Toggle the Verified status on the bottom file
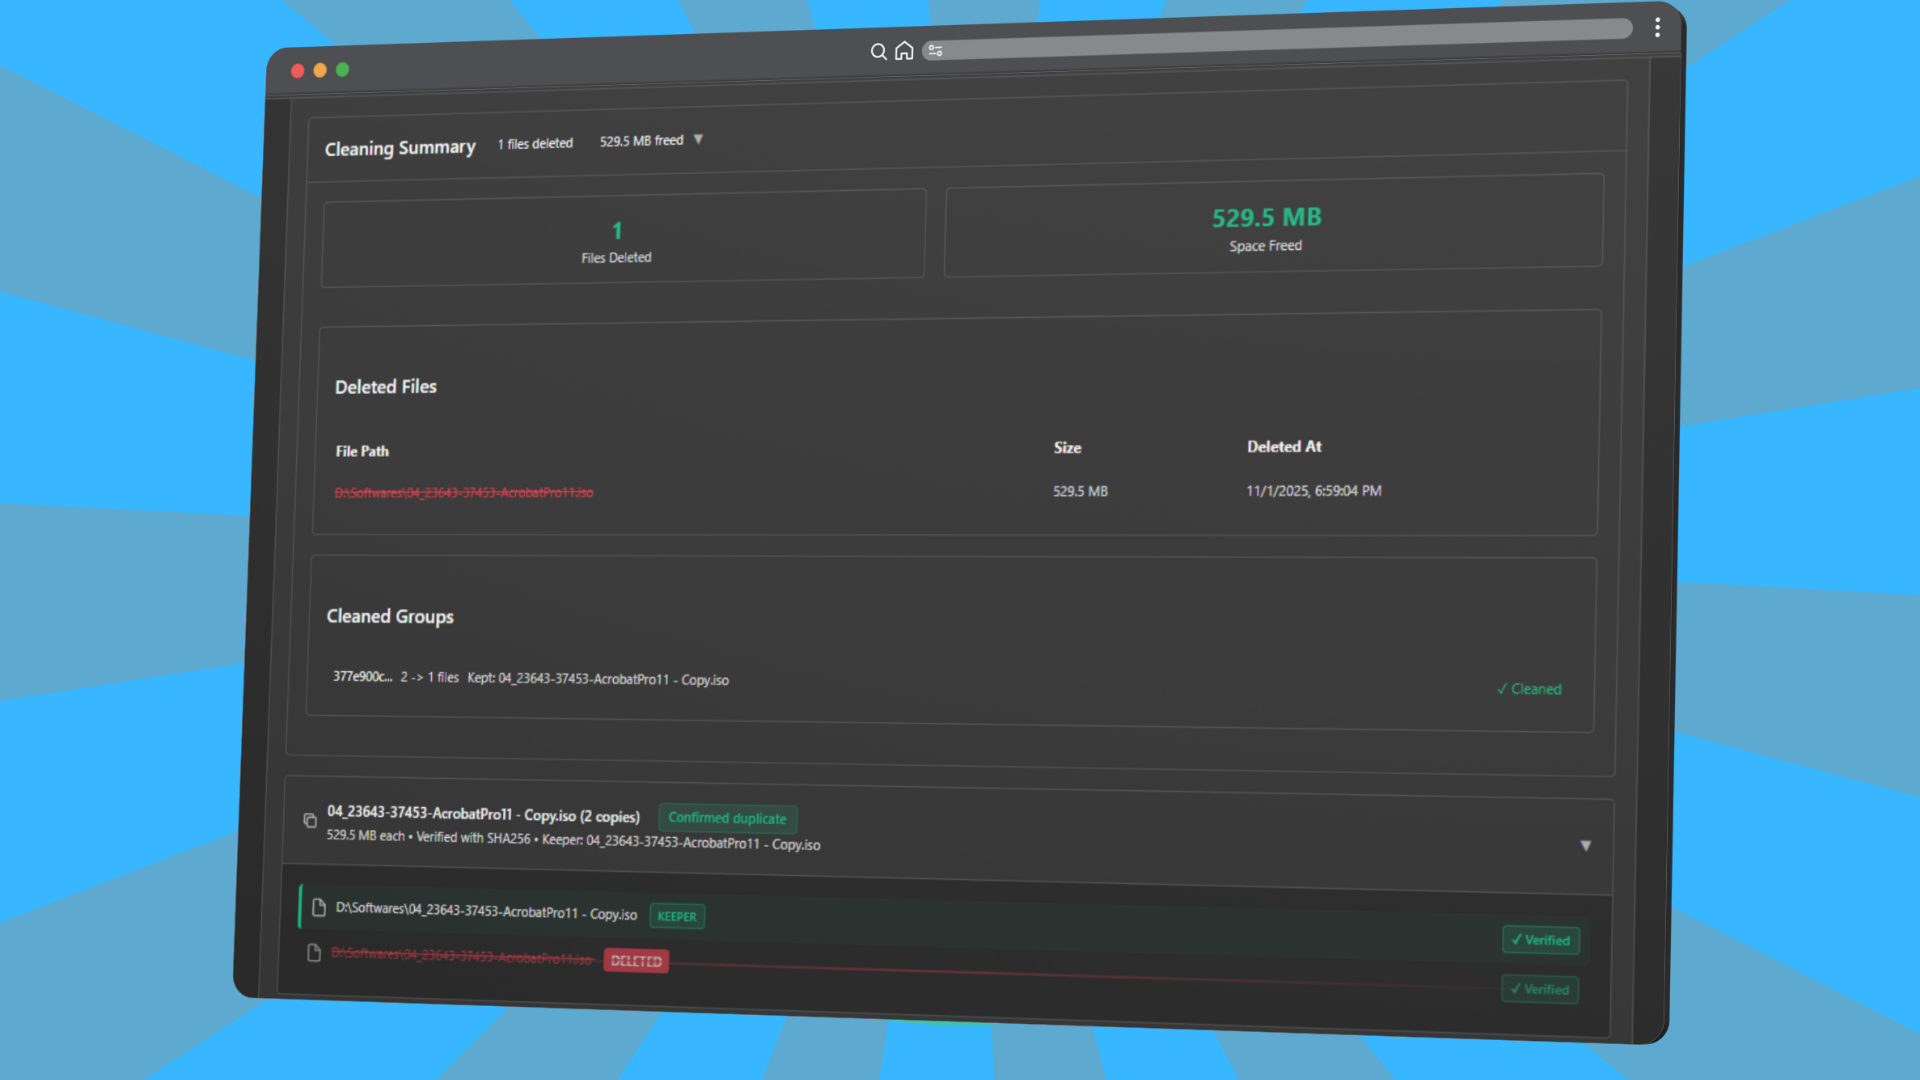The height and width of the screenshot is (1080, 1920). [1540, 989]
